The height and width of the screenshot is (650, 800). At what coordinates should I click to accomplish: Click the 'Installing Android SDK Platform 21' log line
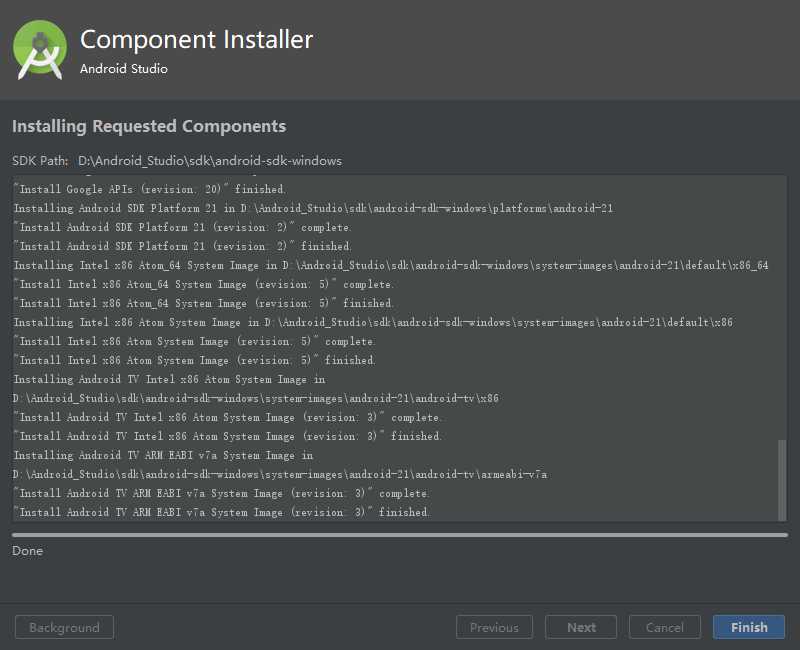coord(312,208)
